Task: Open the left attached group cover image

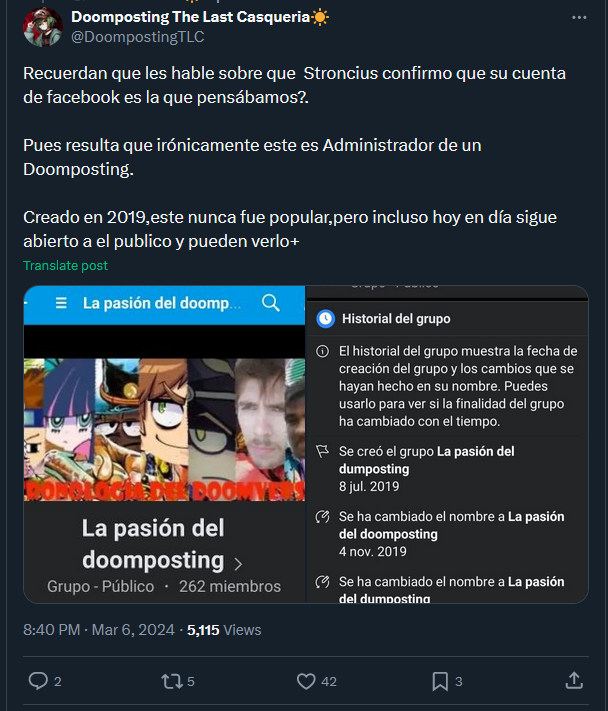Action: tap(164, 444)
